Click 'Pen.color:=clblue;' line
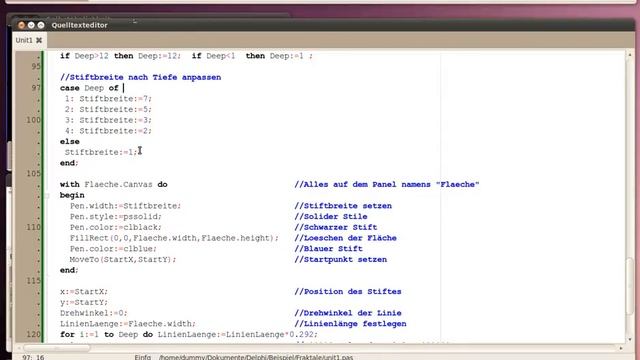 (113, 249)
